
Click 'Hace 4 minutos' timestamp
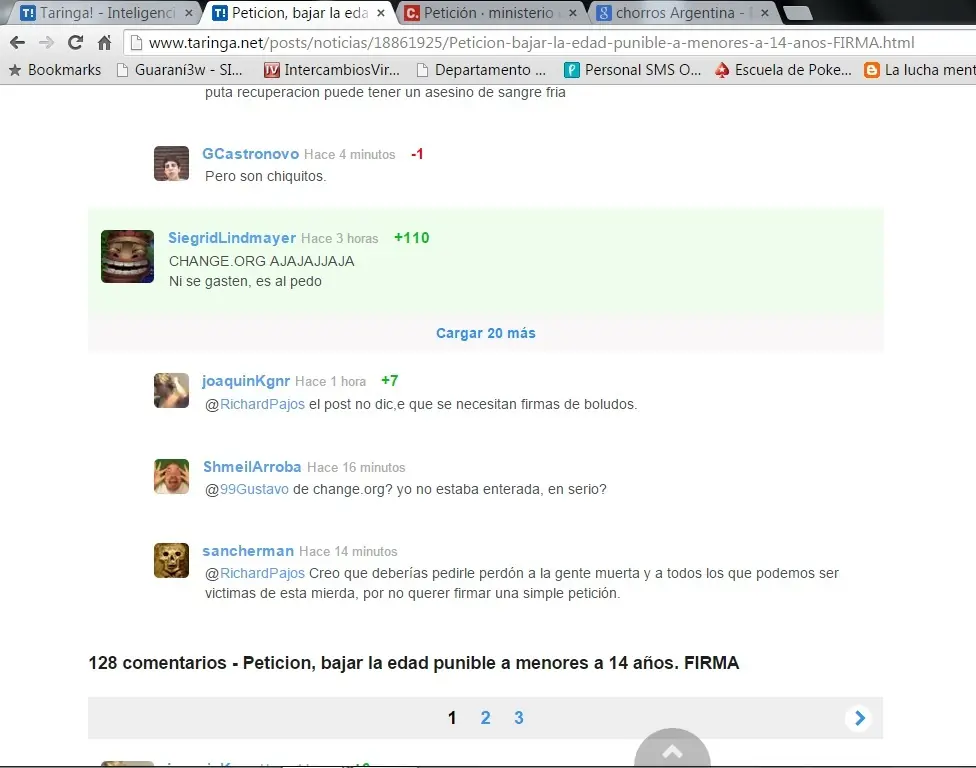coord(350,154)
